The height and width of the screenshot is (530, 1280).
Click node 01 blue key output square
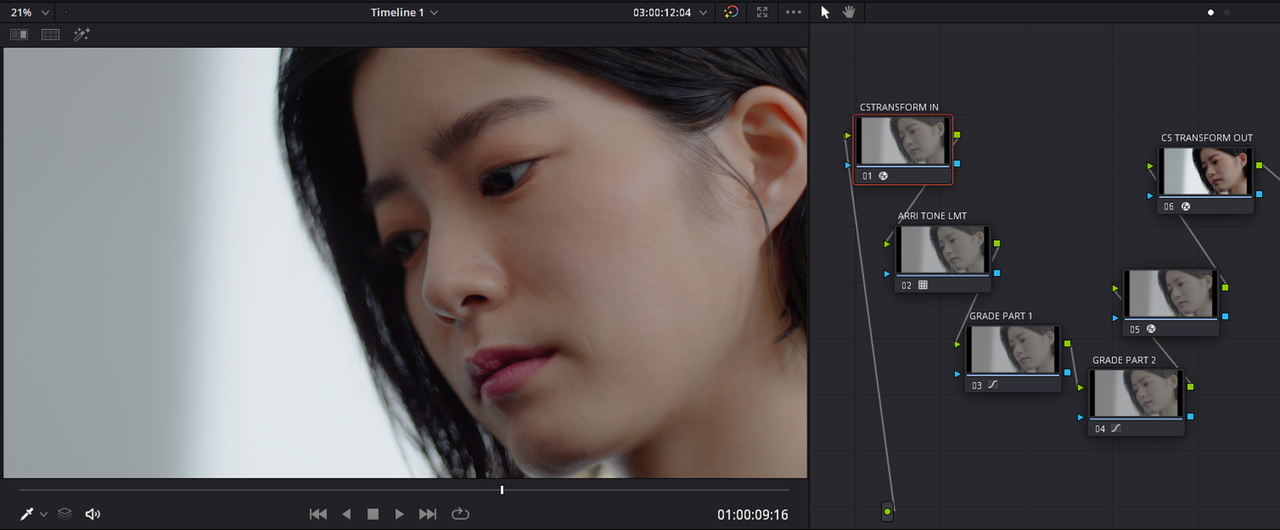click(957, 163)
